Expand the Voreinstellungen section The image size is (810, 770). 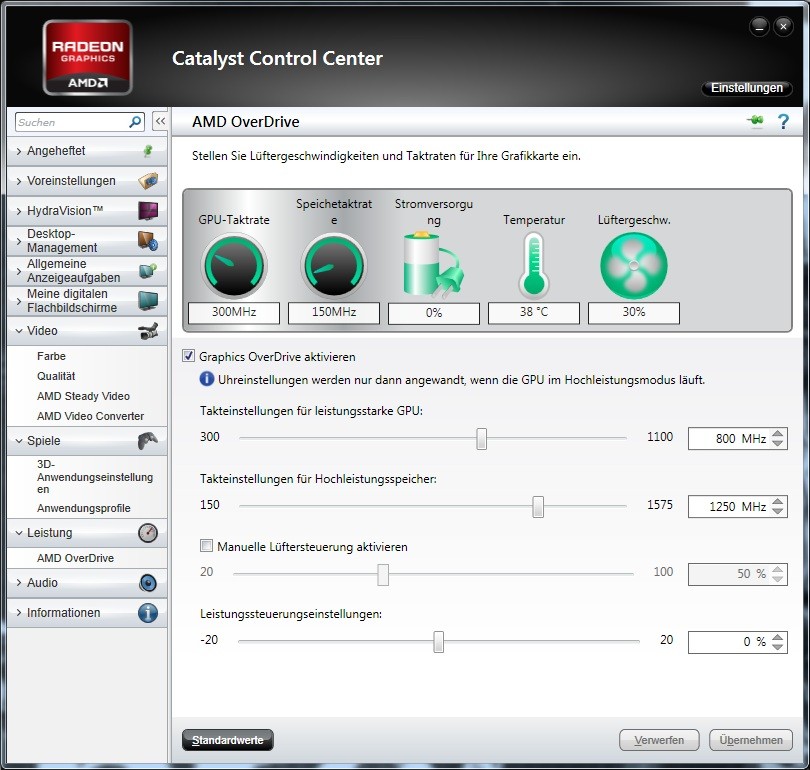click(x=19, y=181)
